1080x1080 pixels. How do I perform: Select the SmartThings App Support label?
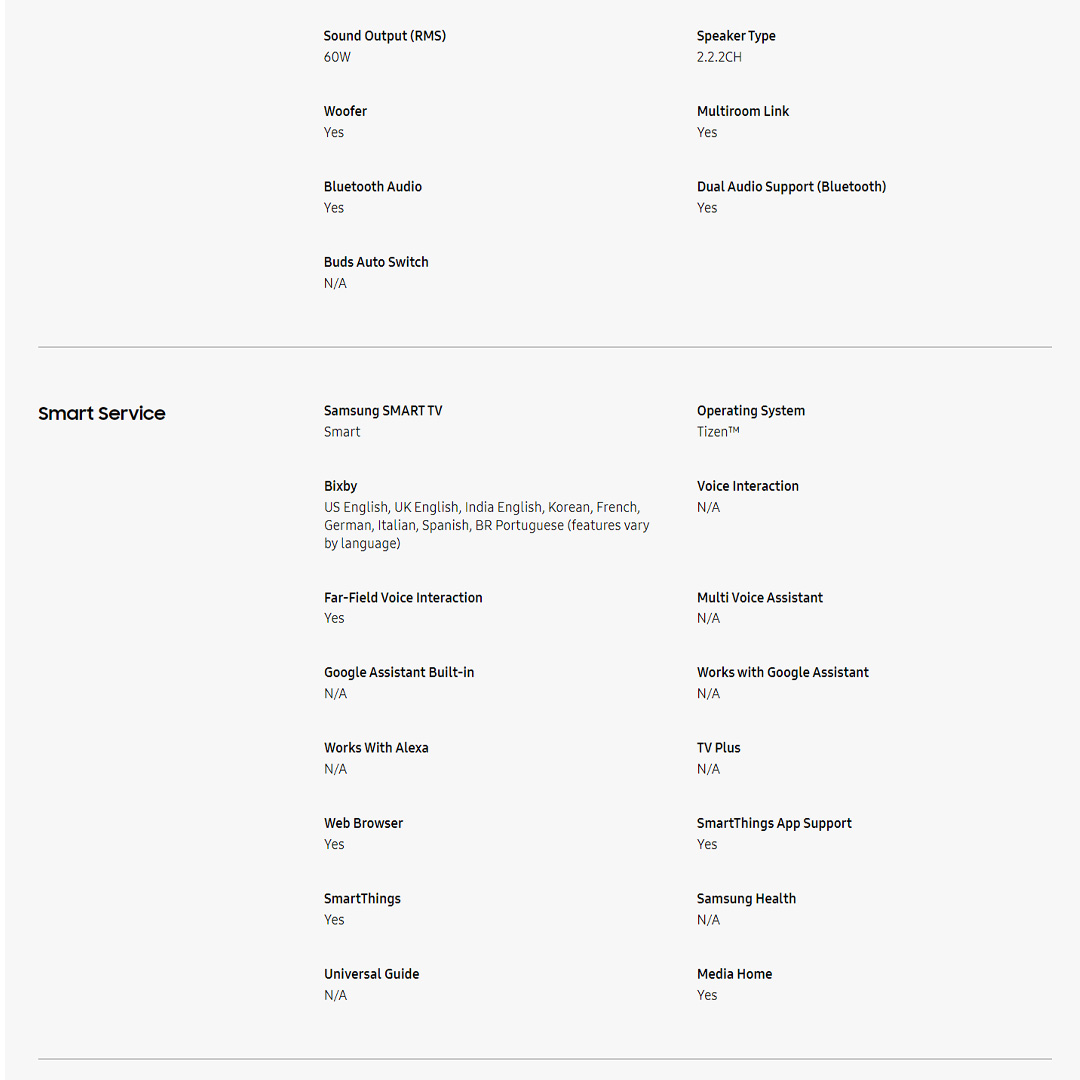774,824
